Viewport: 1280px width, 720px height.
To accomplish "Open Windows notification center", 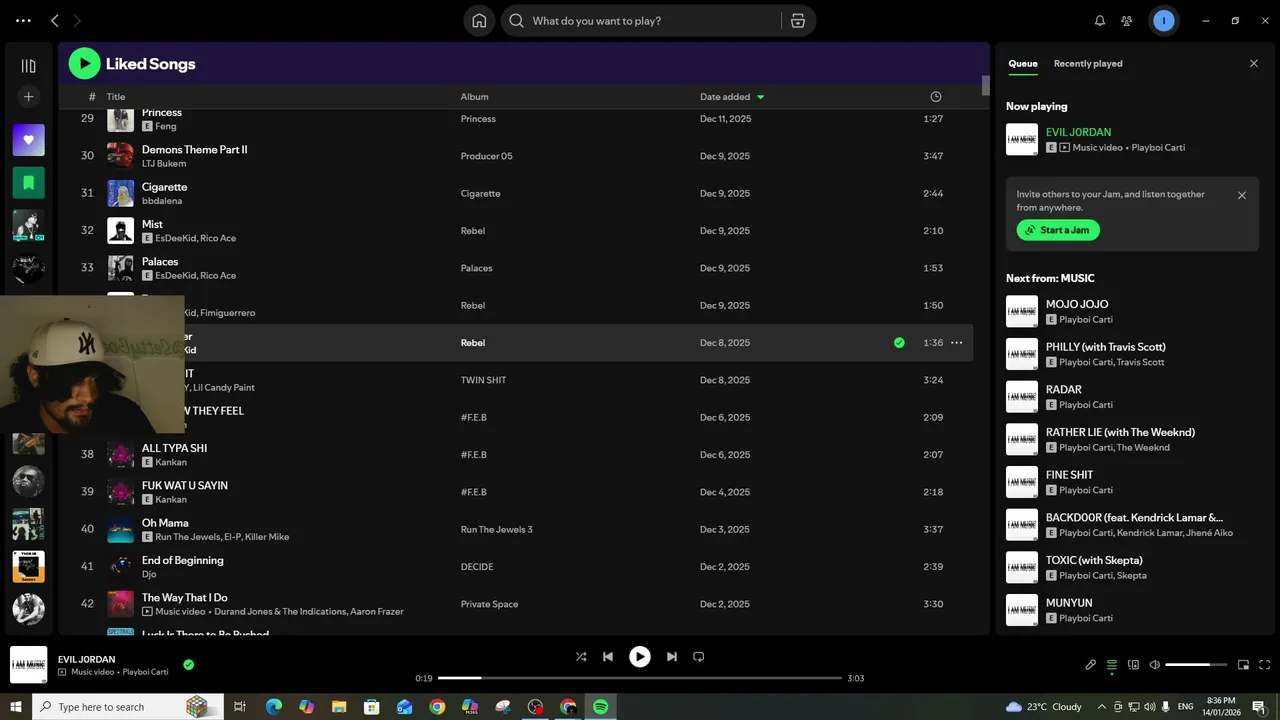I will coord(1259,707).
